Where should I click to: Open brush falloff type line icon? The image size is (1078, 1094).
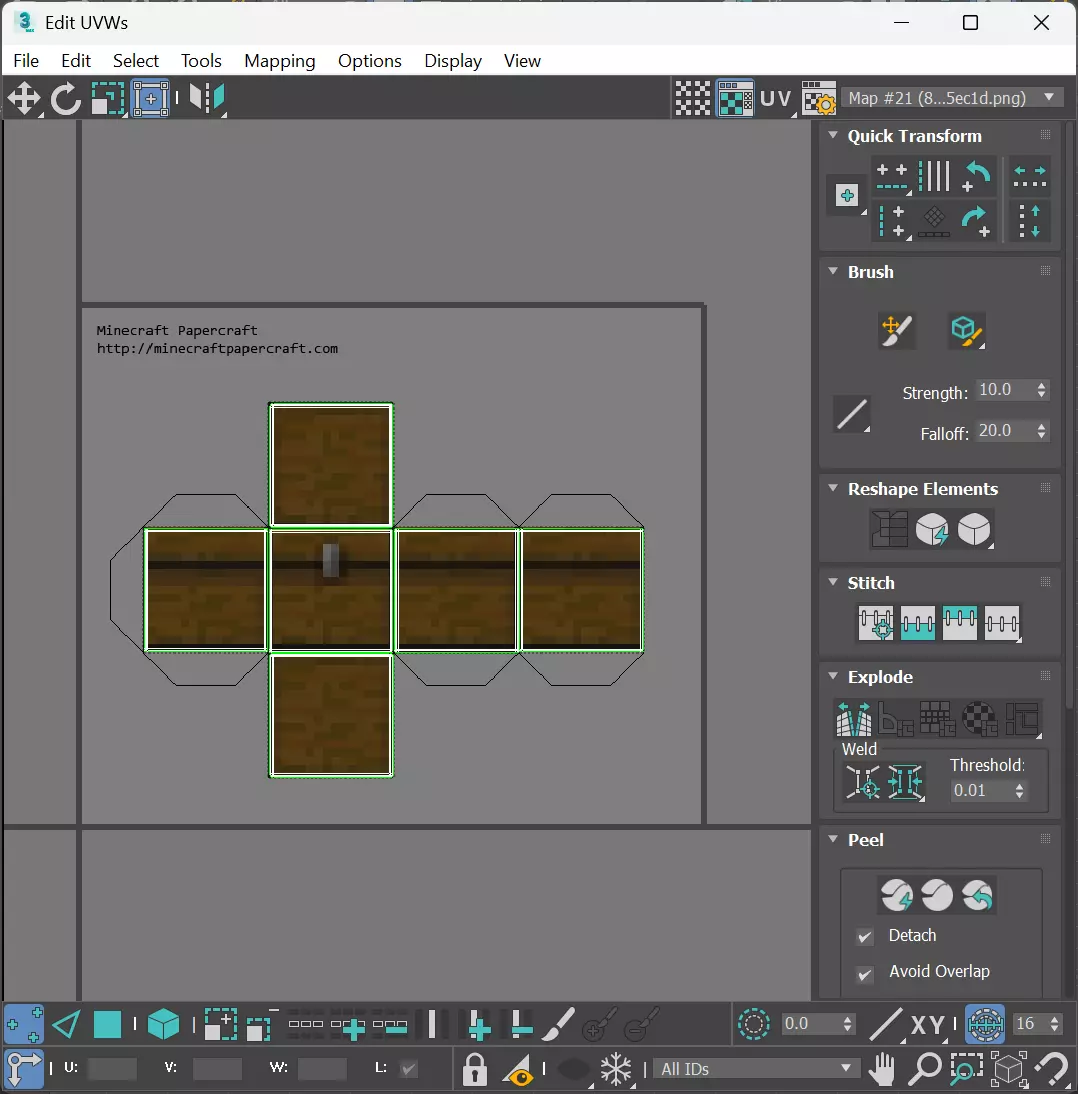click(852, 415)
